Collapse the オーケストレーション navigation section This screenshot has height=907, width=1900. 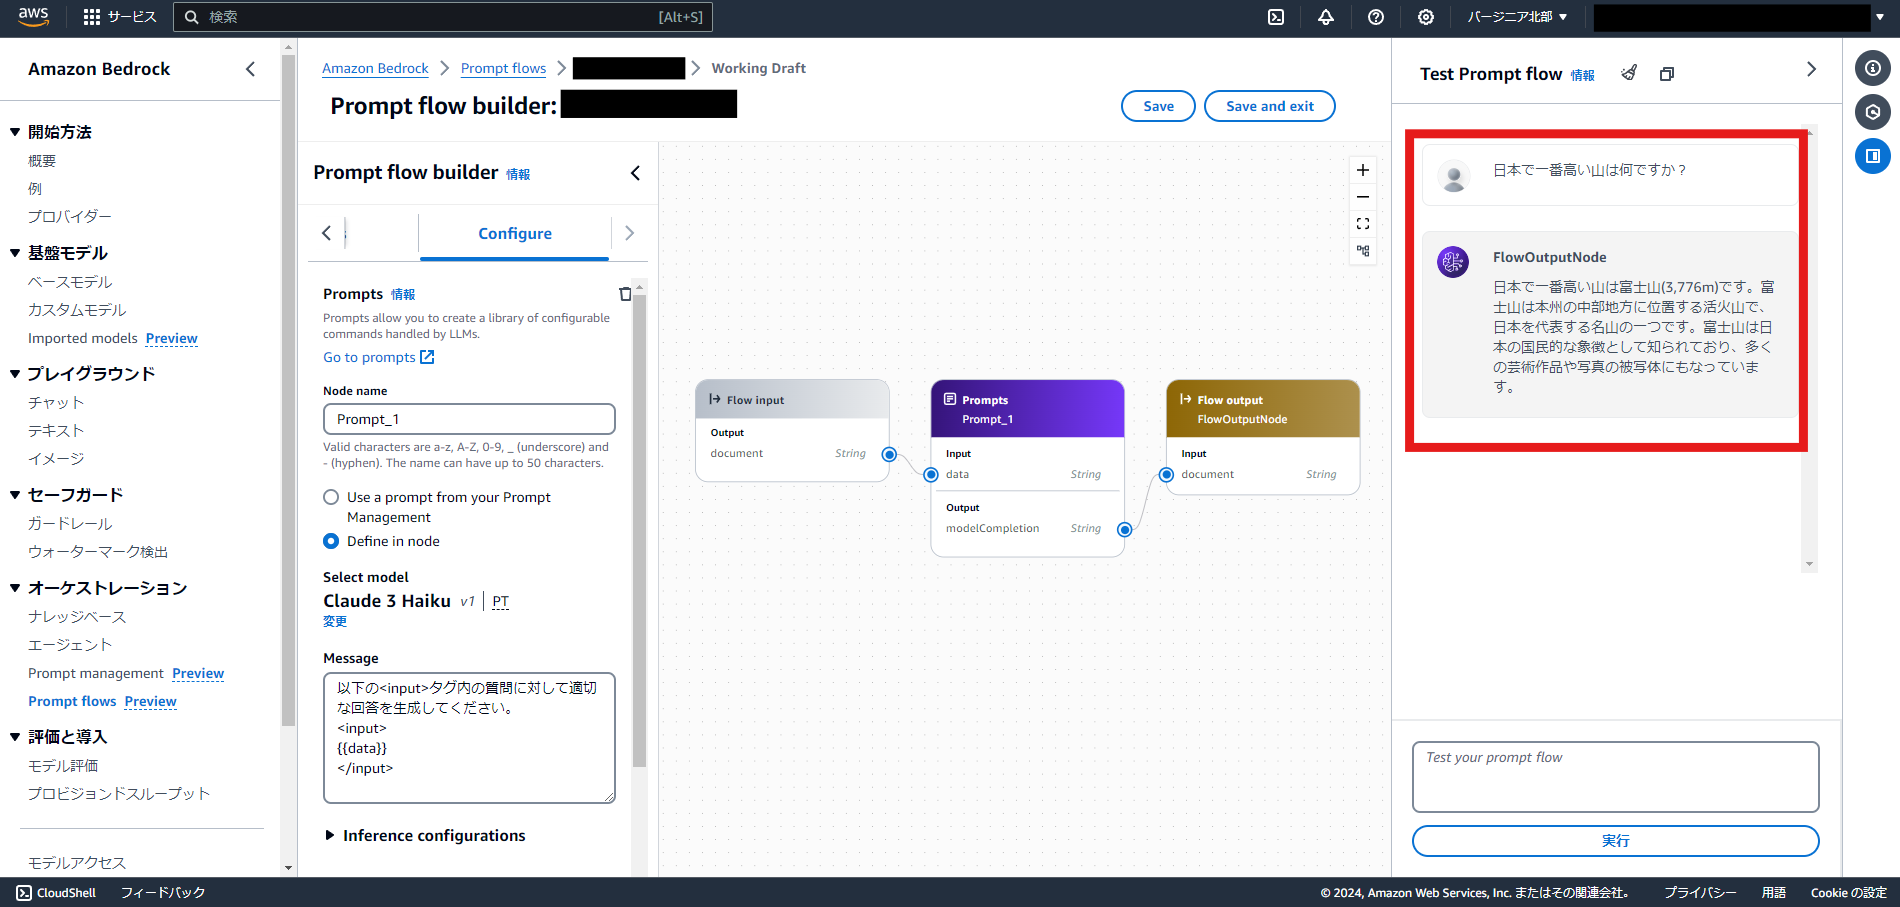click(15, 588)
